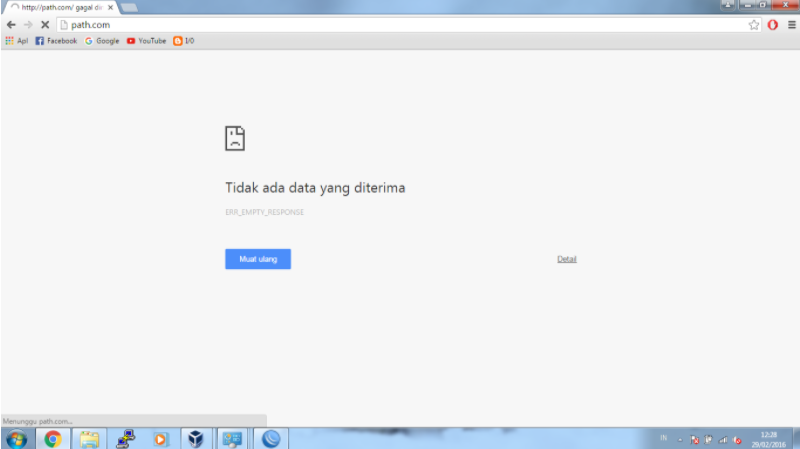Stop loading the page with X icon
The width and height of the screenshot is (800, 449).
45,24
